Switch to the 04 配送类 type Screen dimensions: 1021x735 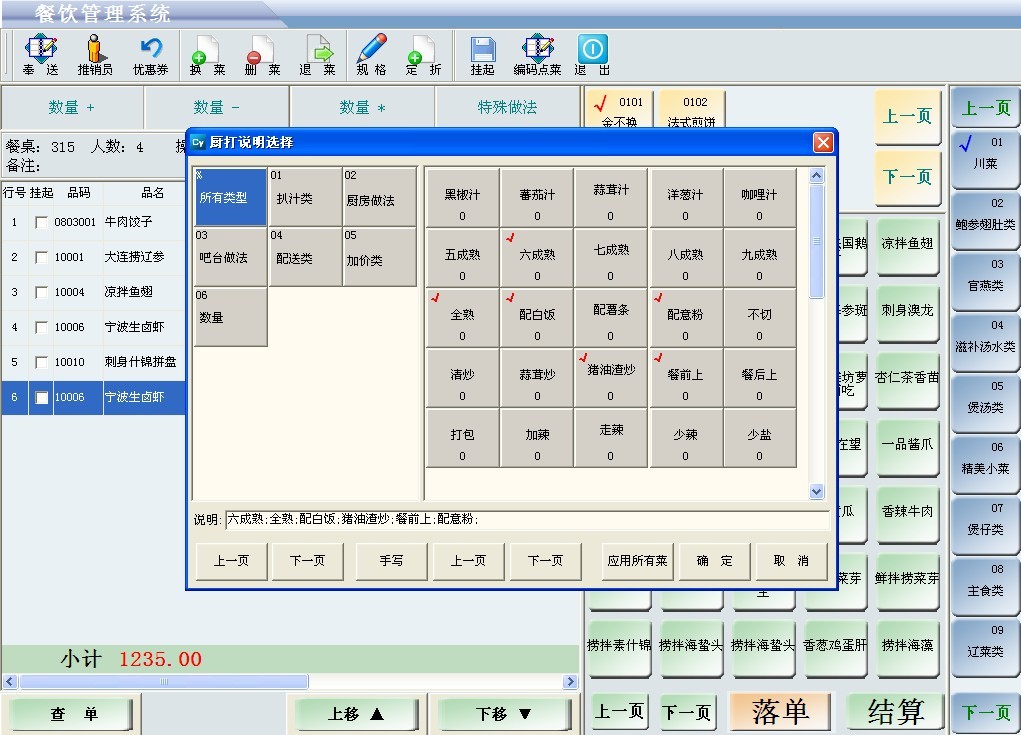(x=305, y=257)
